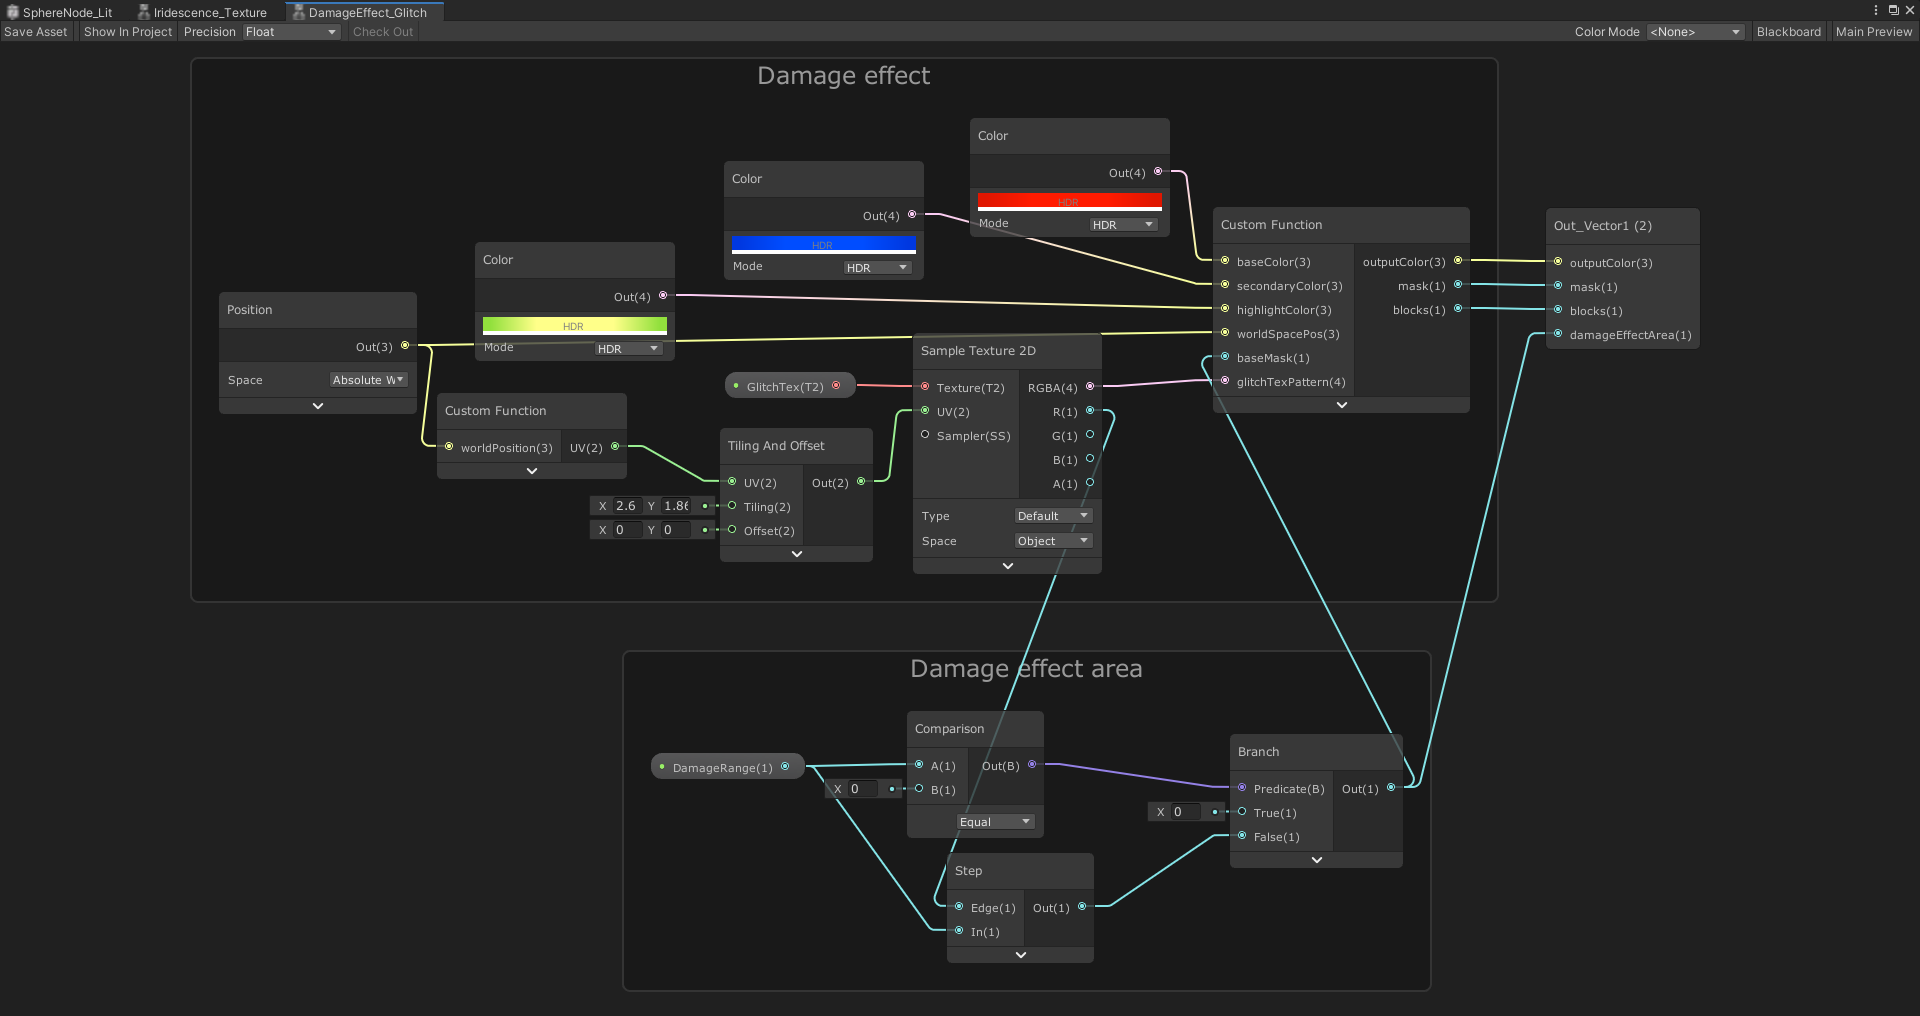Click the Sampler(SS) input port

point(925,435)
